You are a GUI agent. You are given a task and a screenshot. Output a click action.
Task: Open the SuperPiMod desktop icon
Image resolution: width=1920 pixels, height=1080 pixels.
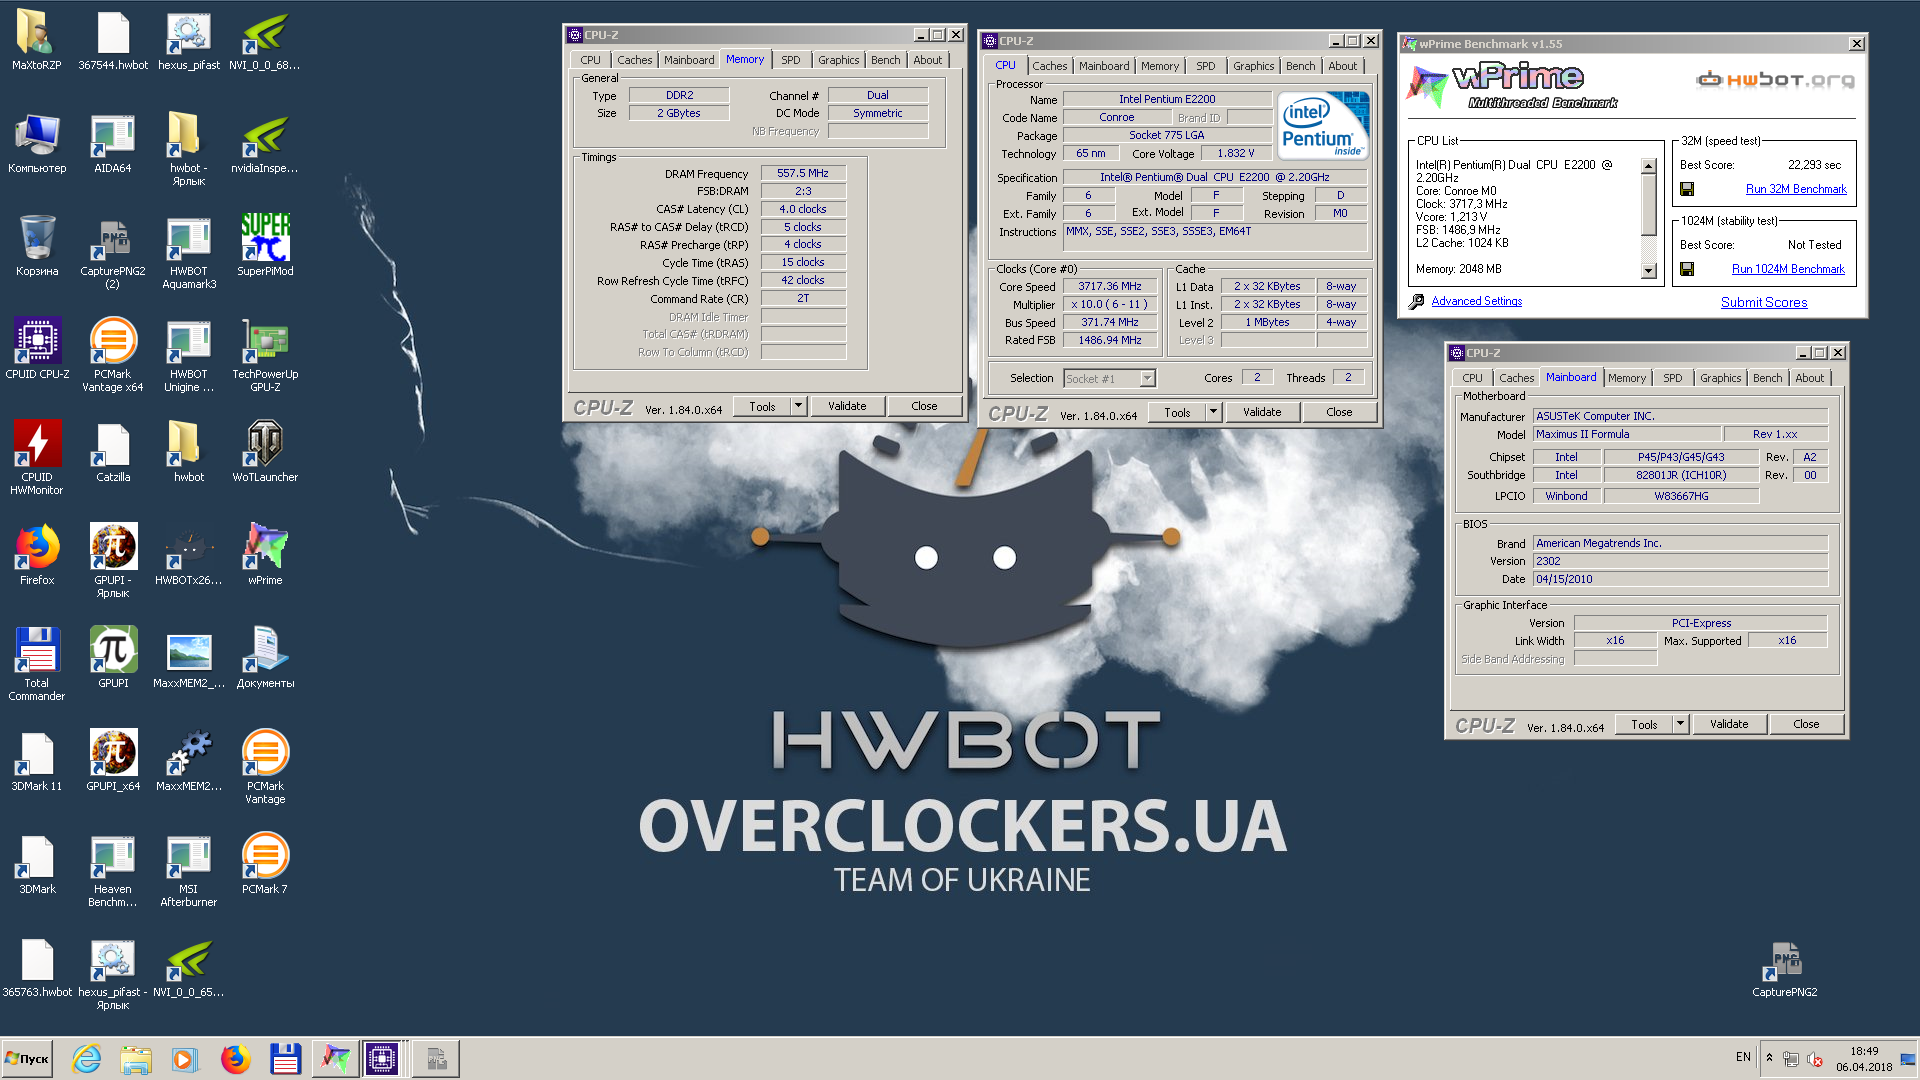(x=265, y=246)
